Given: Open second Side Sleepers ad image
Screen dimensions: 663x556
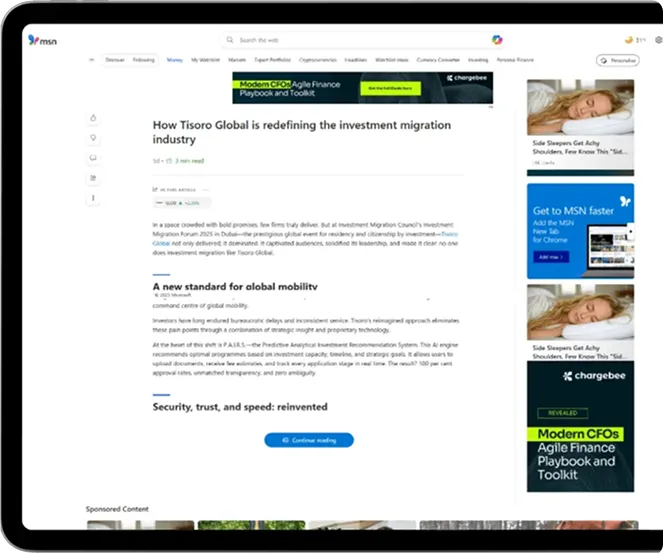Looking at the screenshot, I should [580, 312].
